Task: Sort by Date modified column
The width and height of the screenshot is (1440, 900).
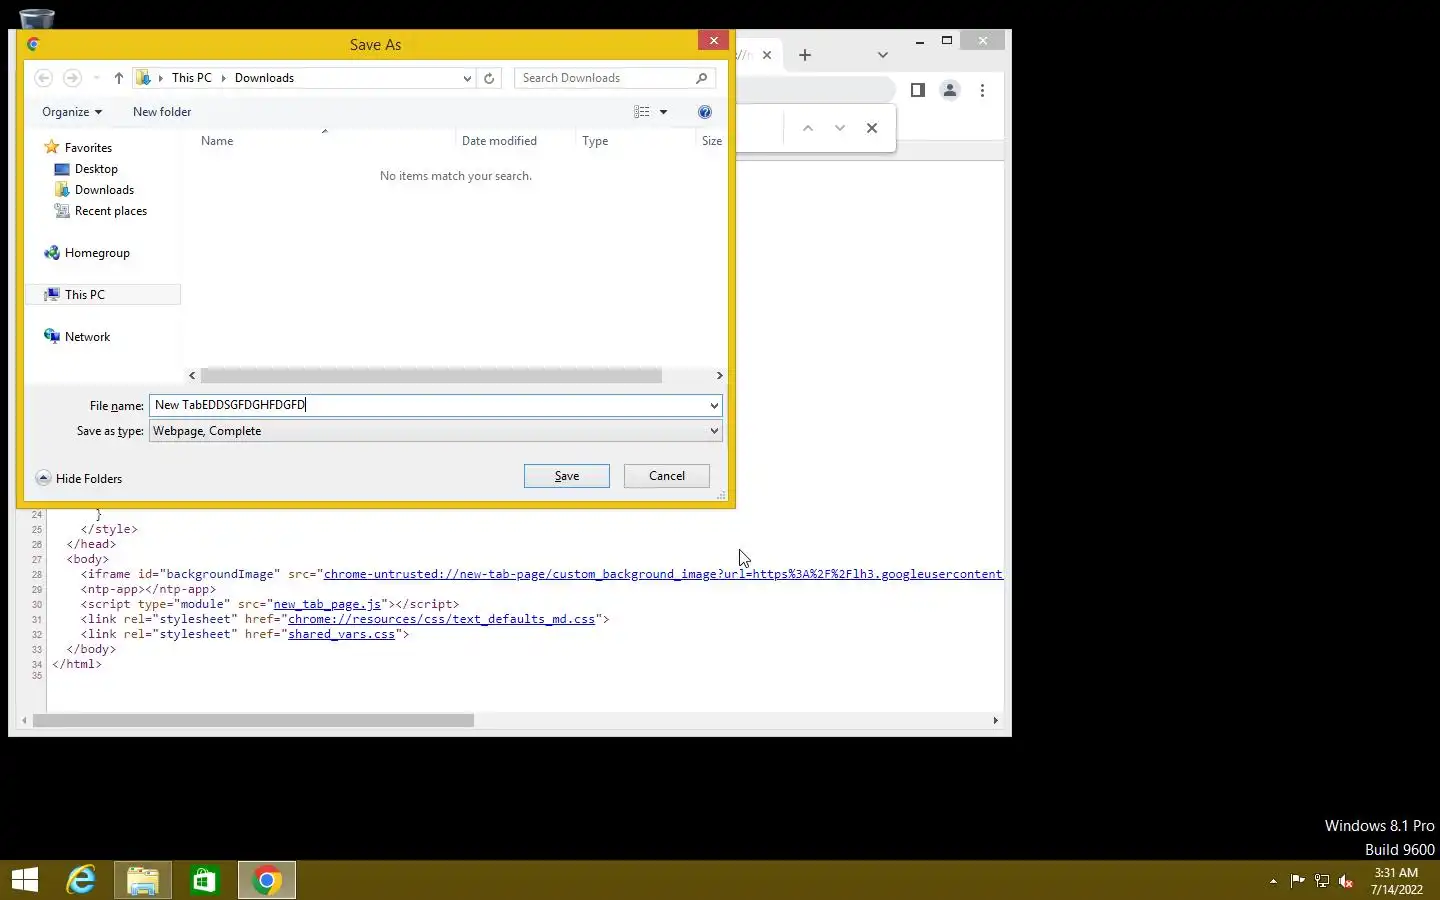Action: 499,141
